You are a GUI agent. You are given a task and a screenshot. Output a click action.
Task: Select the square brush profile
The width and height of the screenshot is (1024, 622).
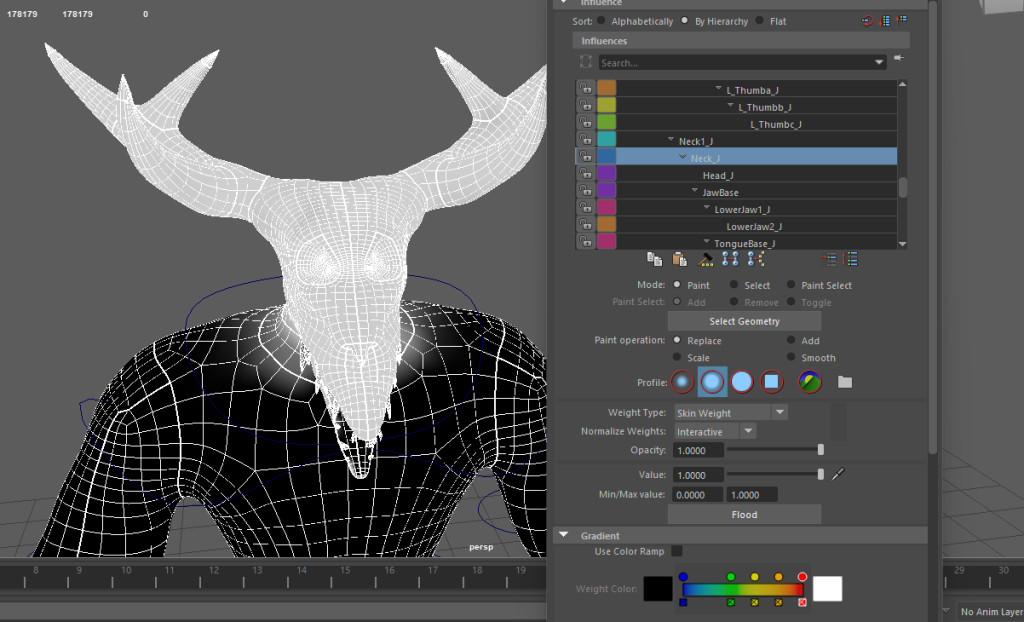[770, 381]
